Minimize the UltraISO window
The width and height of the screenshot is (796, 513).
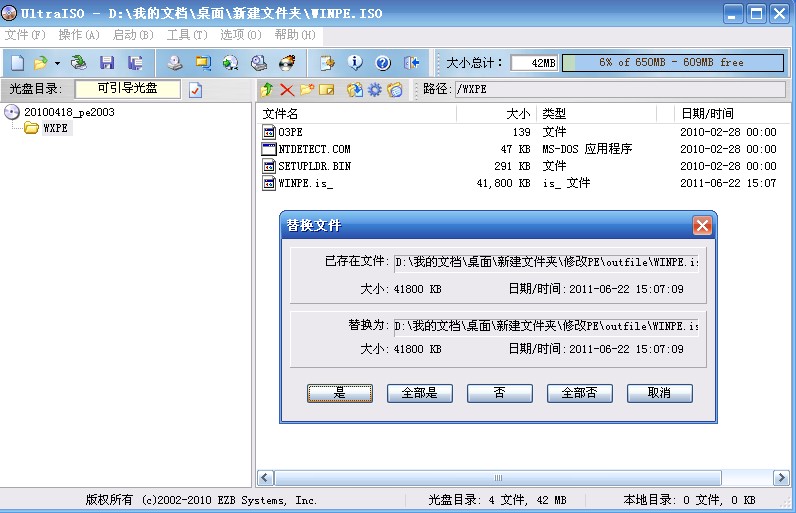(x=733, y=14)
